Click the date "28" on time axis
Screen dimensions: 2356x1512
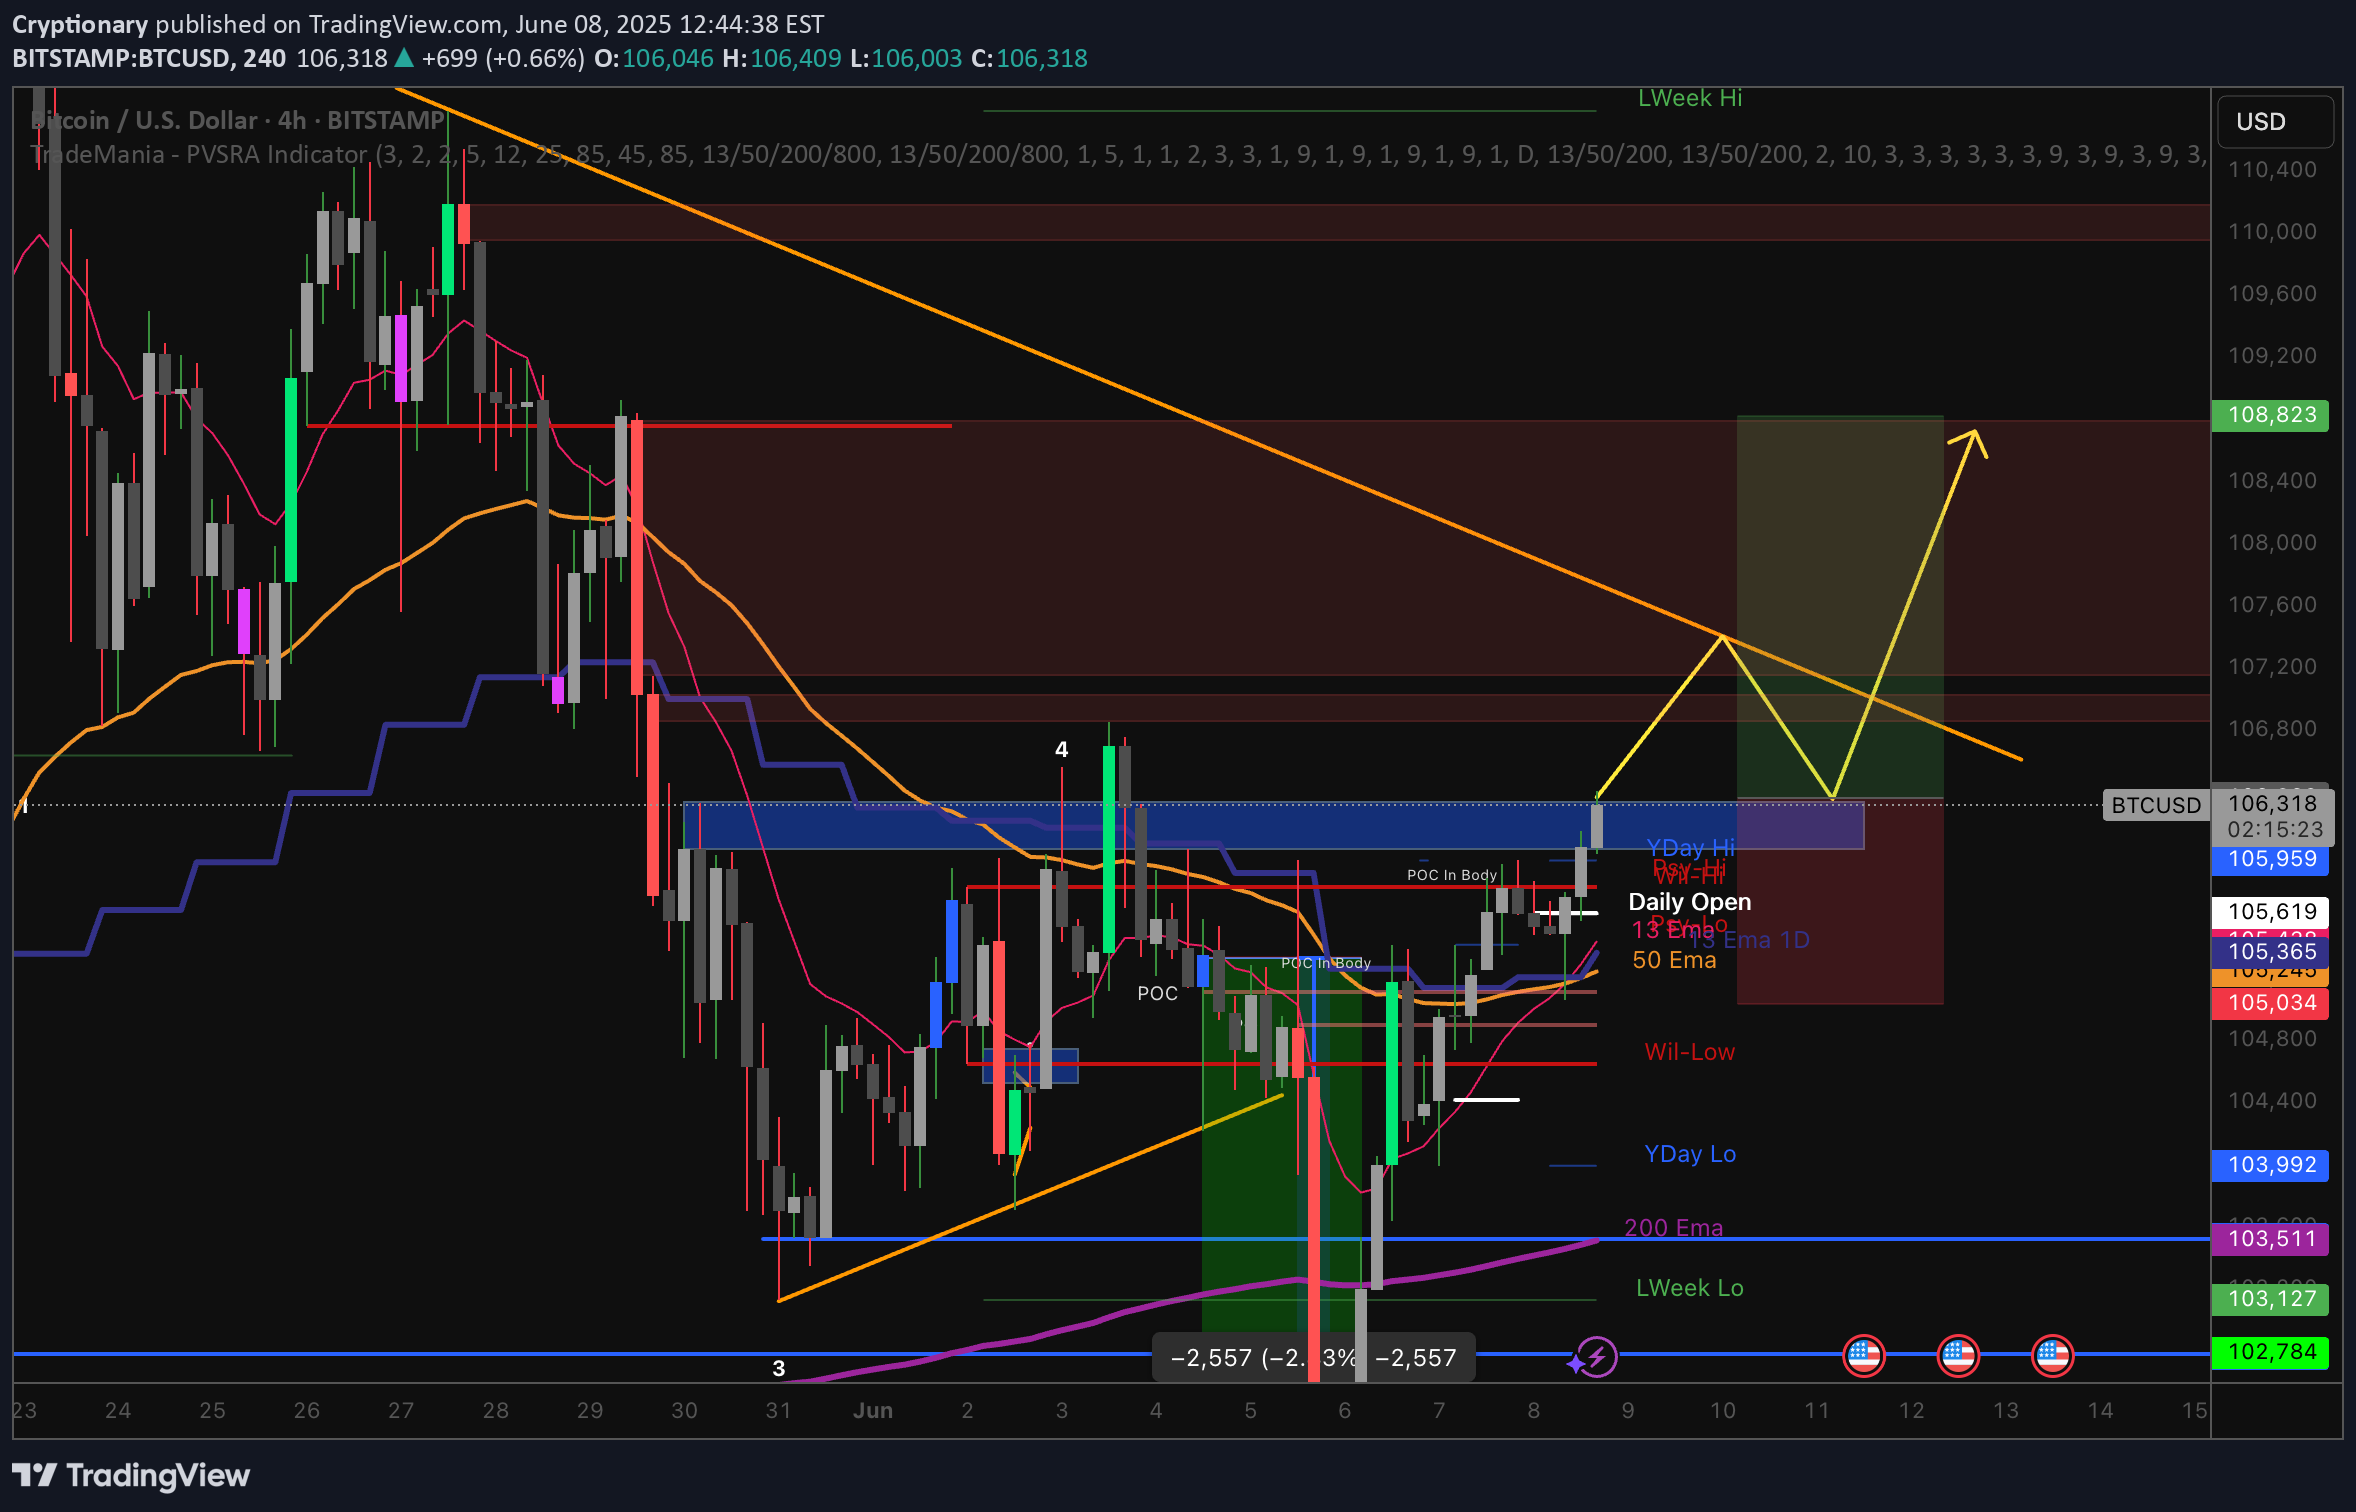[x=495, y=1411]
